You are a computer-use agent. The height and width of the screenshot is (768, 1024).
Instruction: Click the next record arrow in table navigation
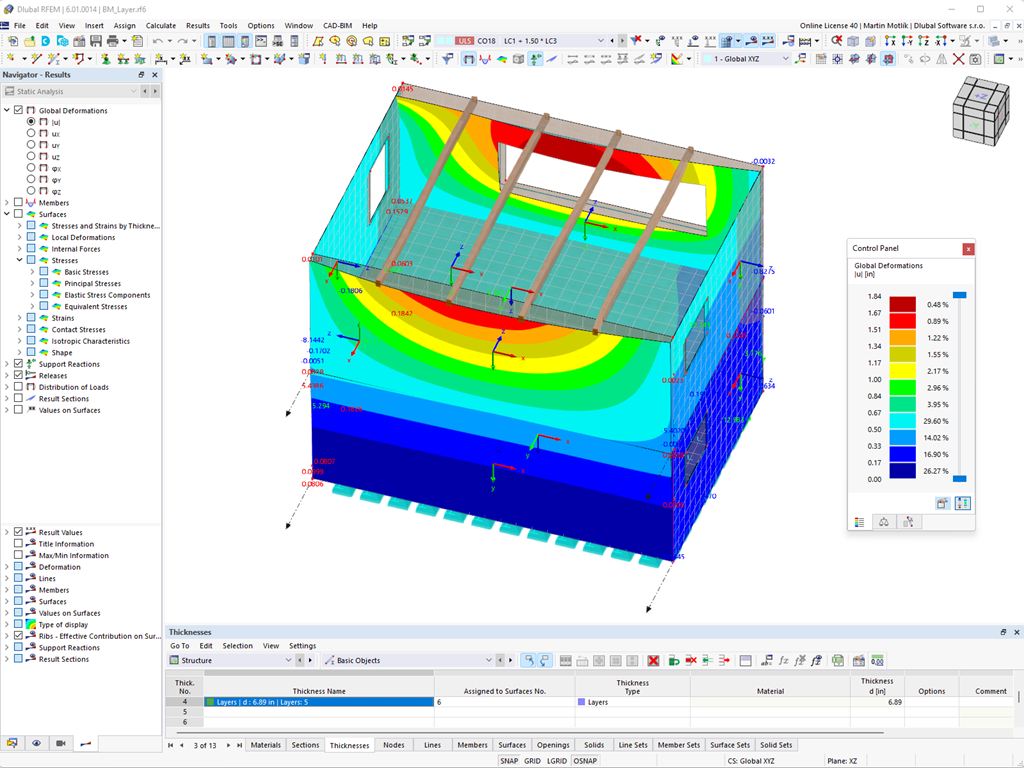(229, 744)
